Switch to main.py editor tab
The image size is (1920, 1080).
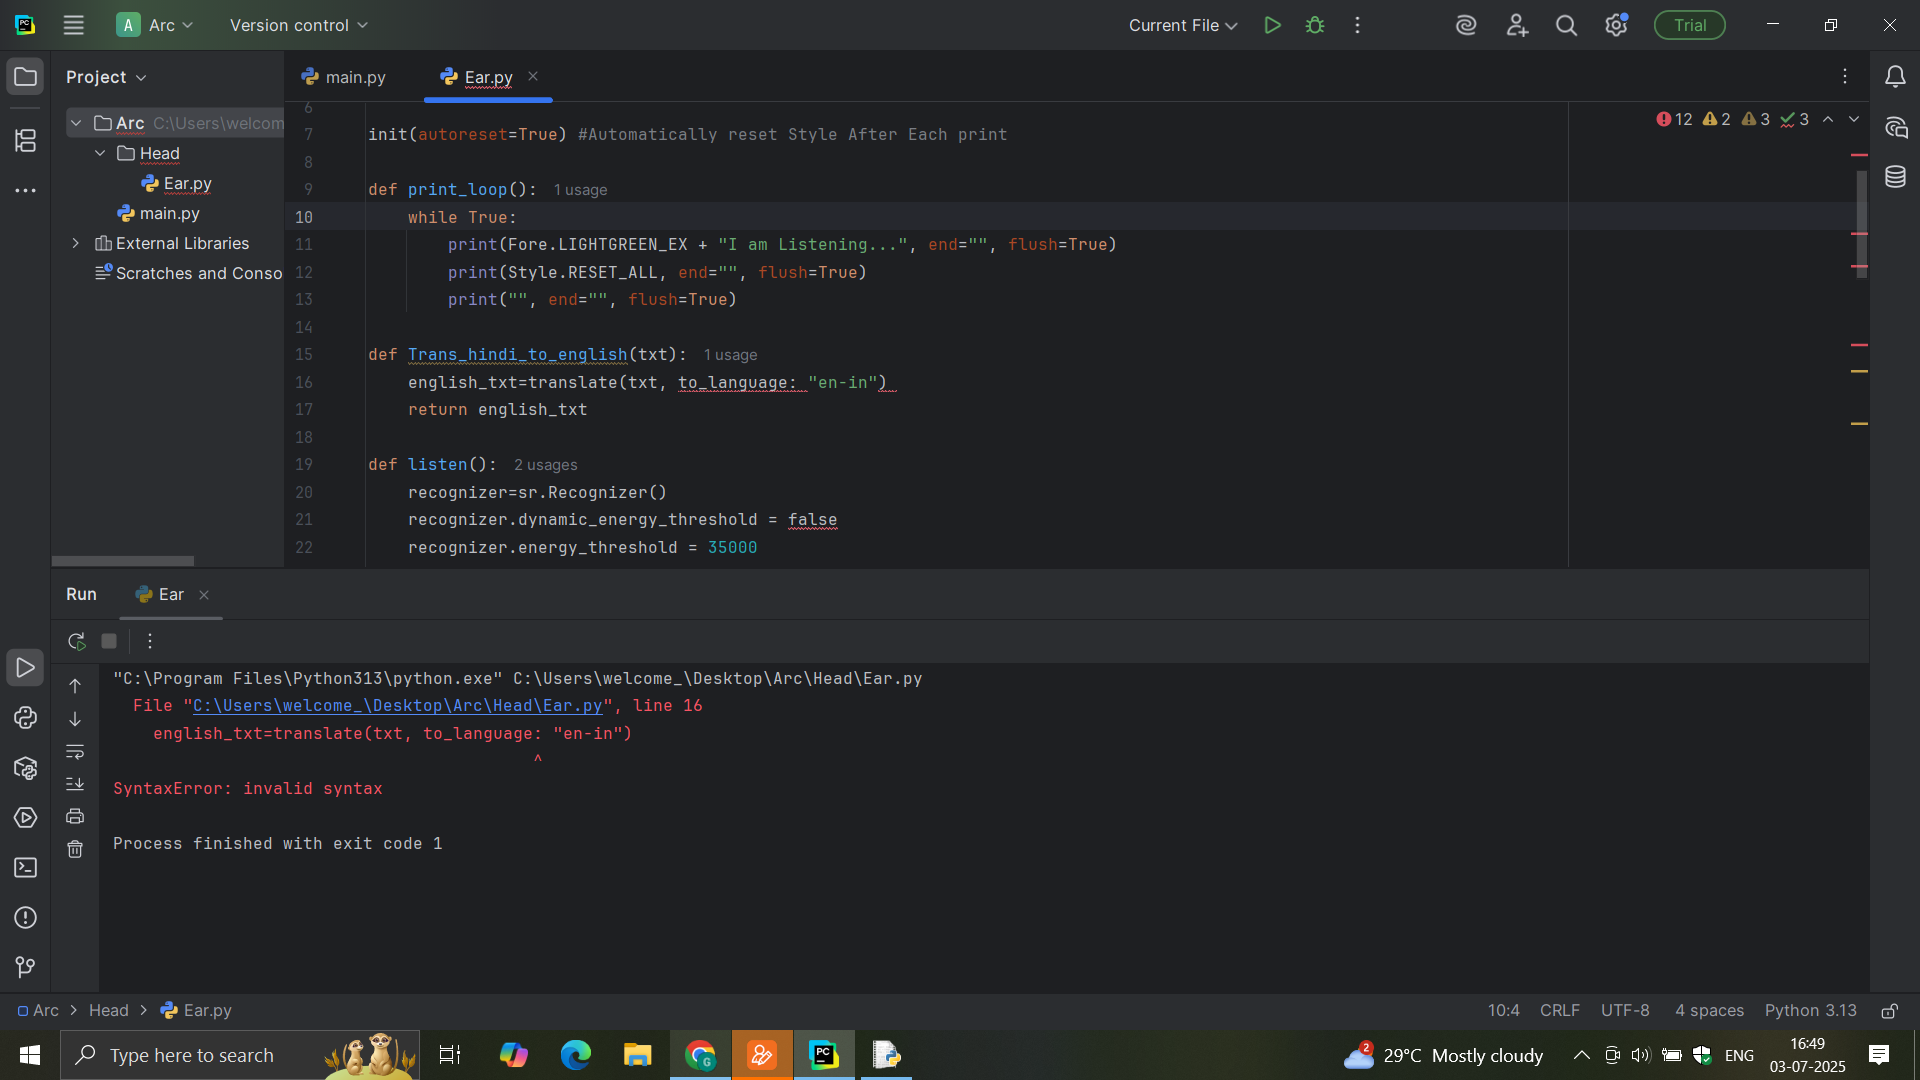pos(344,77)
